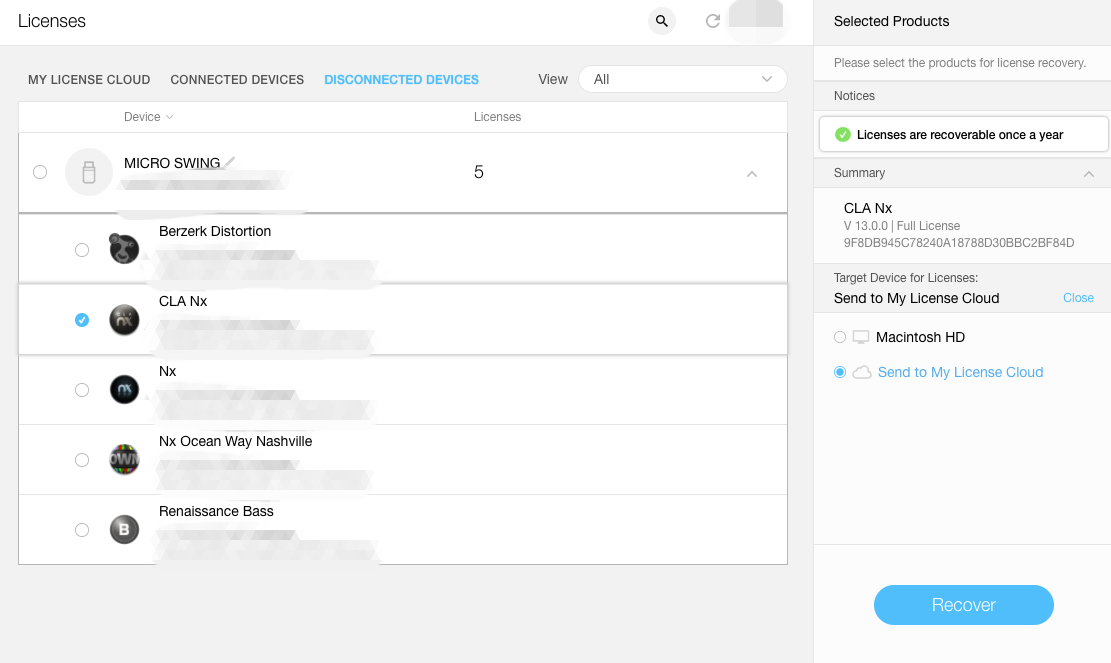Click the Nx product icon

pyautogui.click(x=124, y=390)
